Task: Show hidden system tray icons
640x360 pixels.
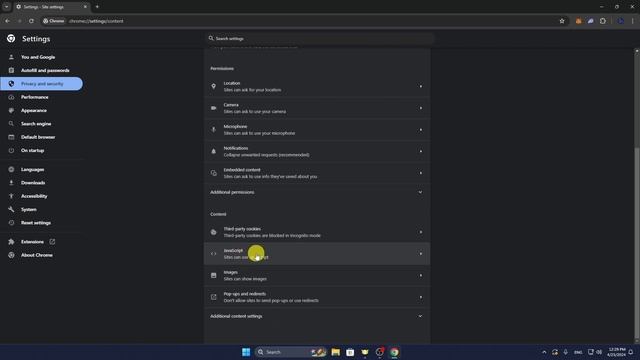Action: click(544, 352)
